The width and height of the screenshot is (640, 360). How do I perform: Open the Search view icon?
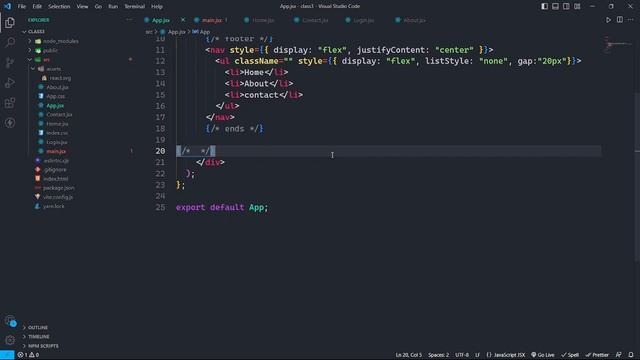(10, 42)
